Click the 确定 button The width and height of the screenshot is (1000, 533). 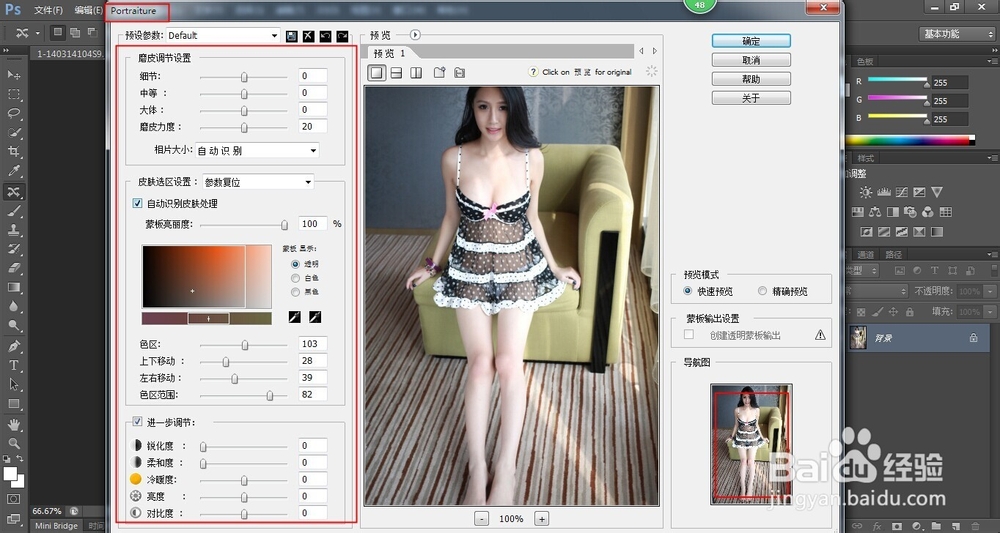751,41
